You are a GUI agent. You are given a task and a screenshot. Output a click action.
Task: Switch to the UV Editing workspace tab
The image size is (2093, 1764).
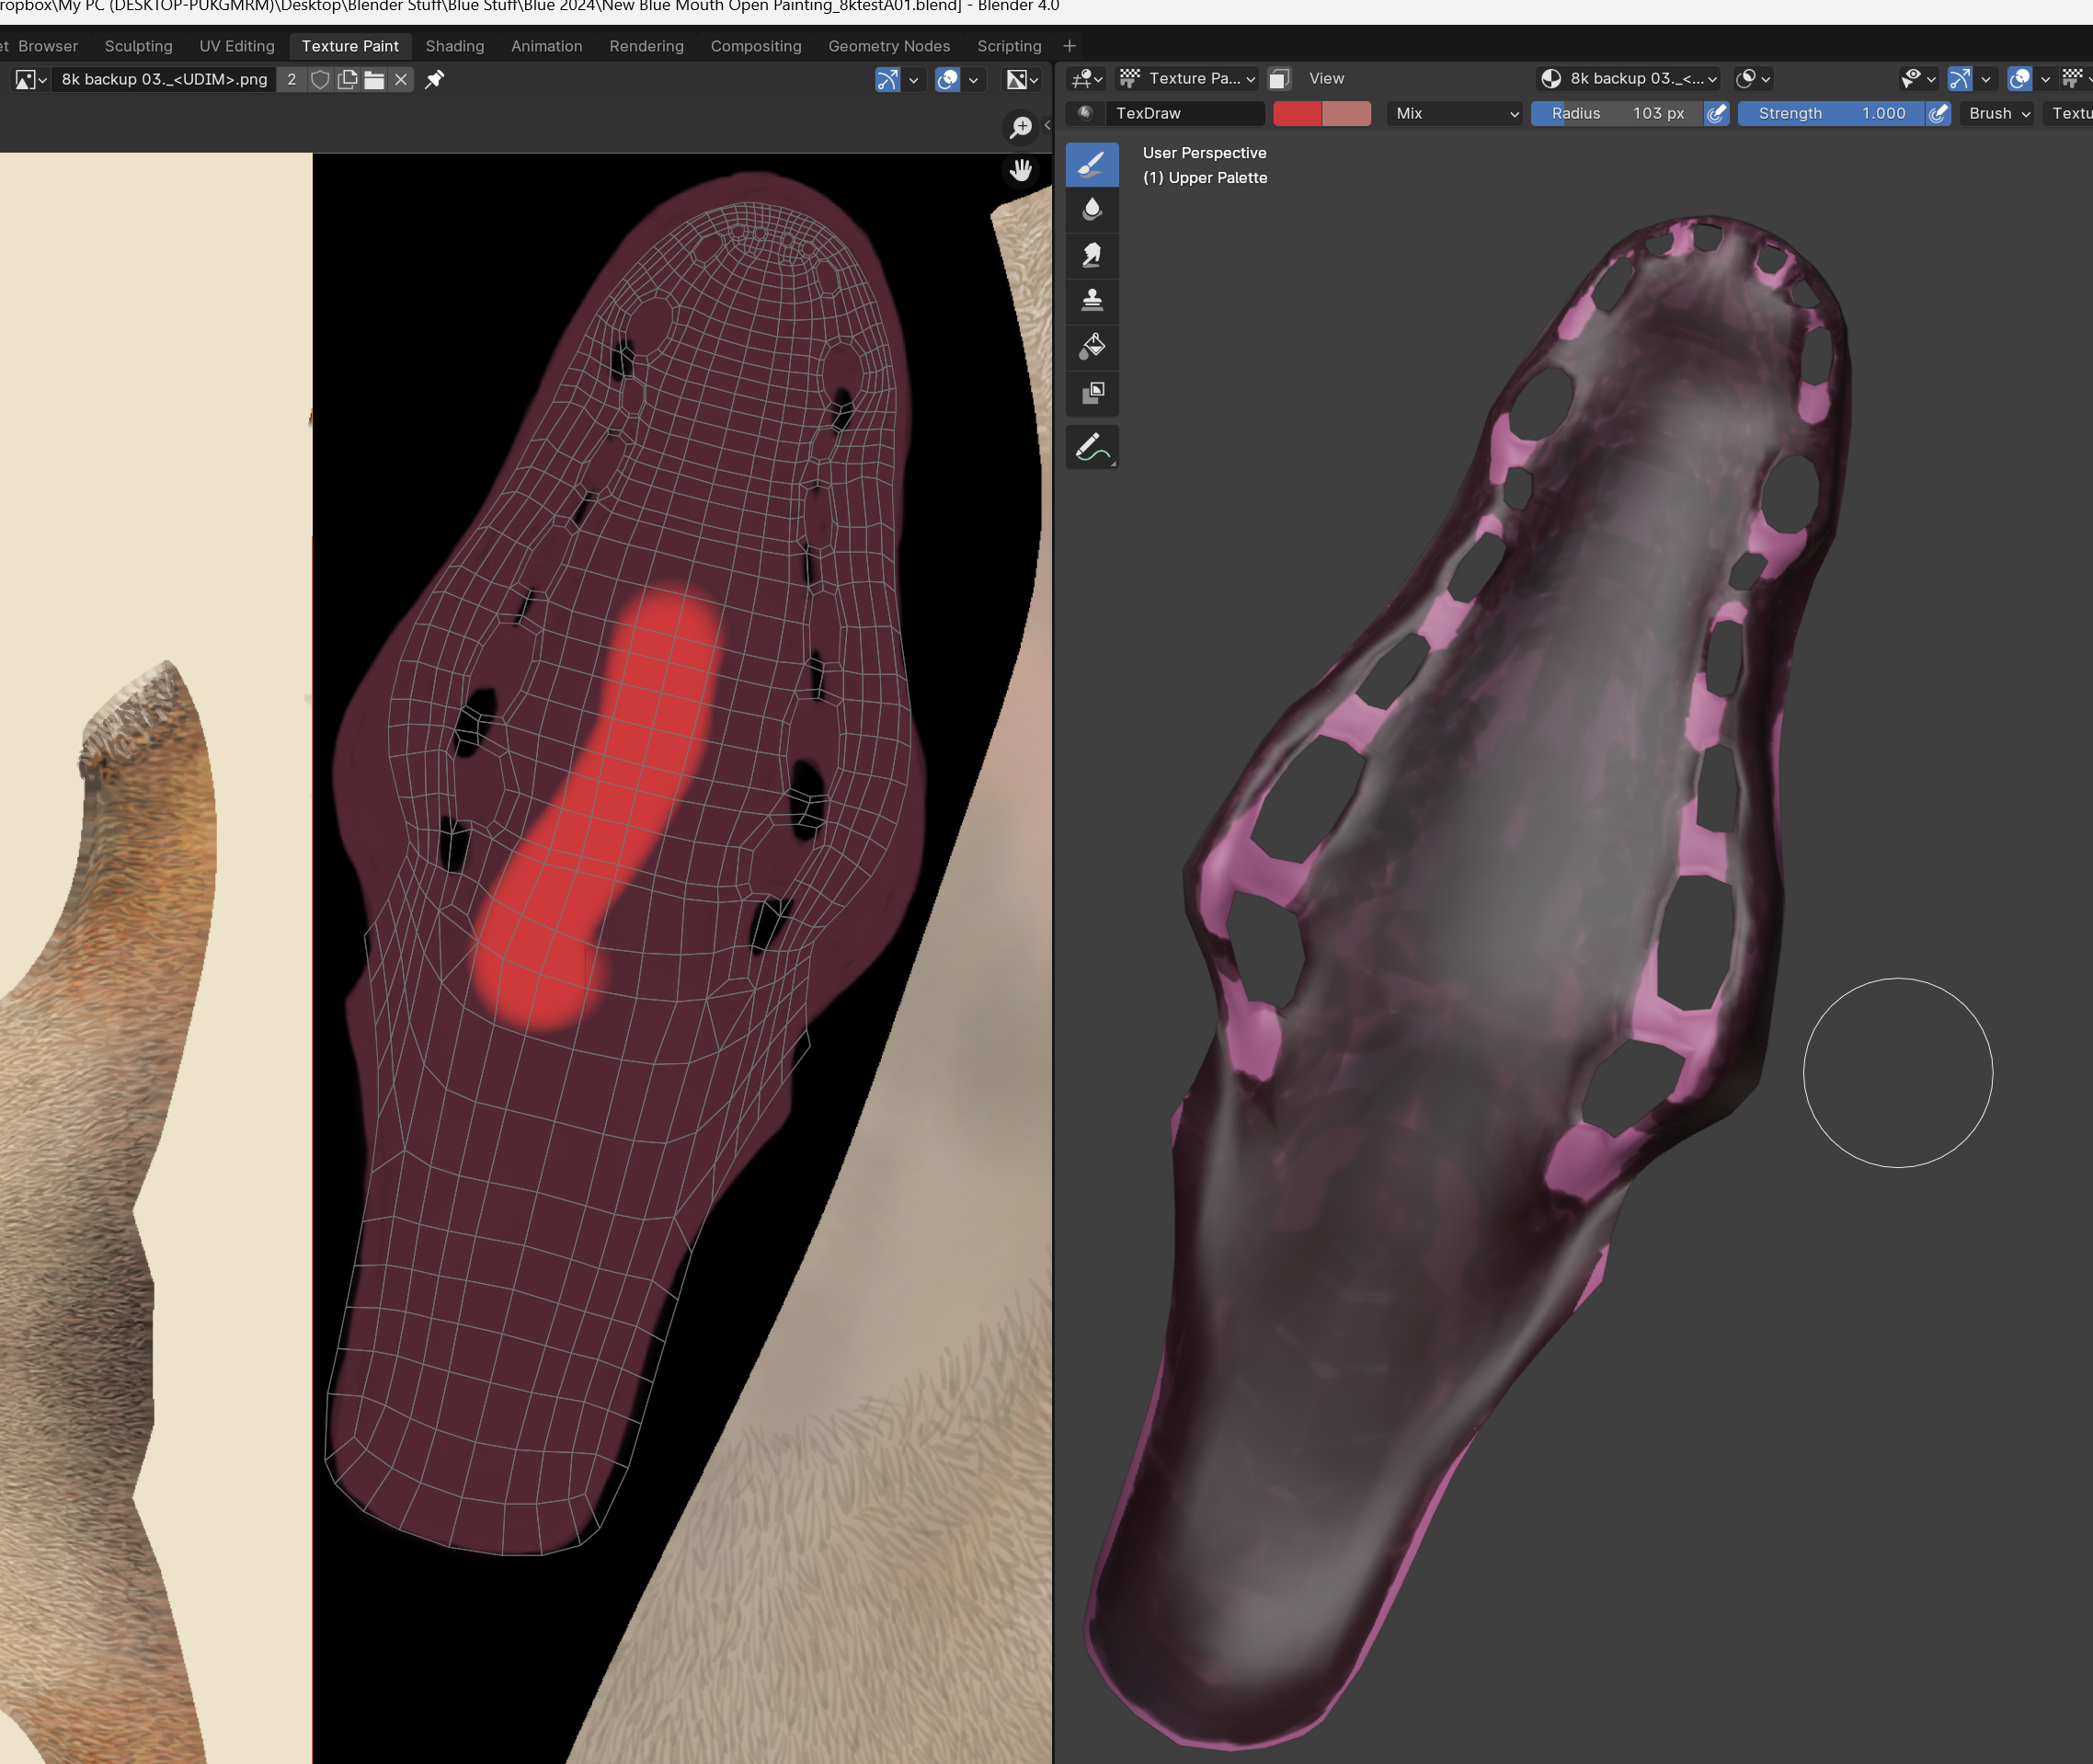click(x=237, y=46)
